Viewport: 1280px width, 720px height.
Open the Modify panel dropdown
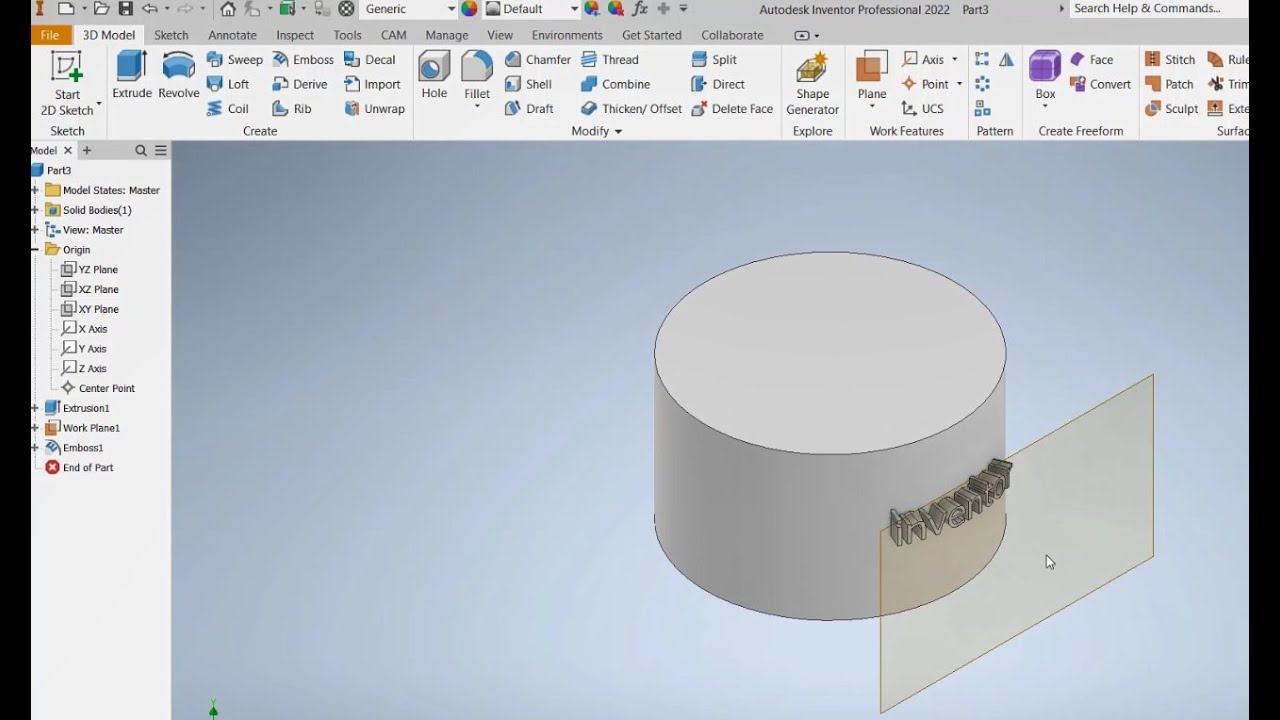[597, 131]
